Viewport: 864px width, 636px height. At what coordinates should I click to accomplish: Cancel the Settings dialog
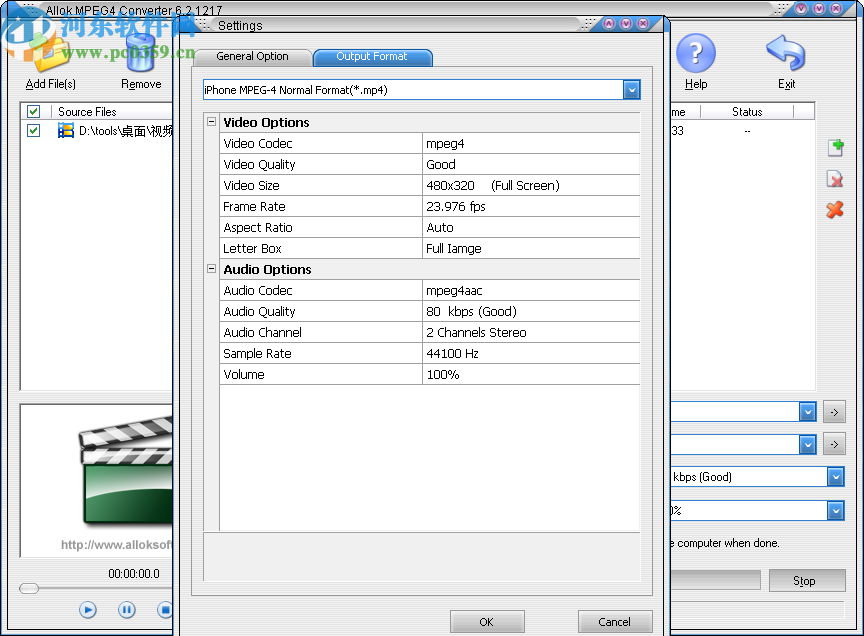pos(615,620)
